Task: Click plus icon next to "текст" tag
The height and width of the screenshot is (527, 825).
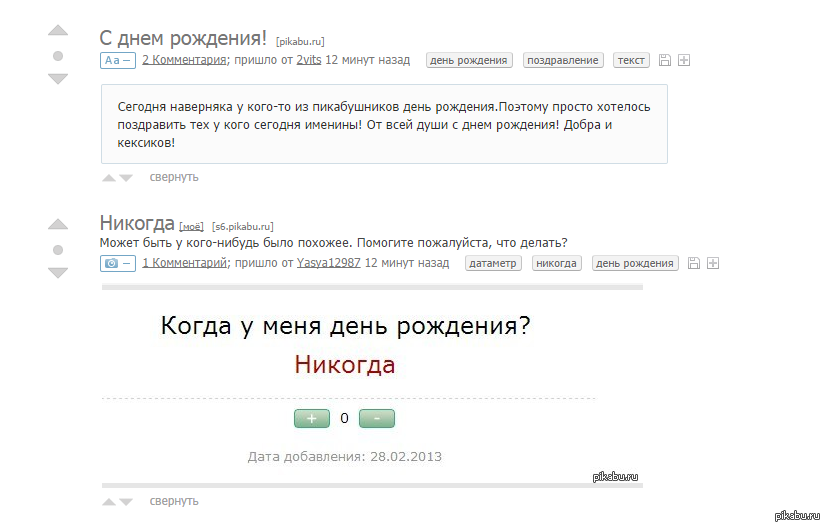Action: coord(684,60)
